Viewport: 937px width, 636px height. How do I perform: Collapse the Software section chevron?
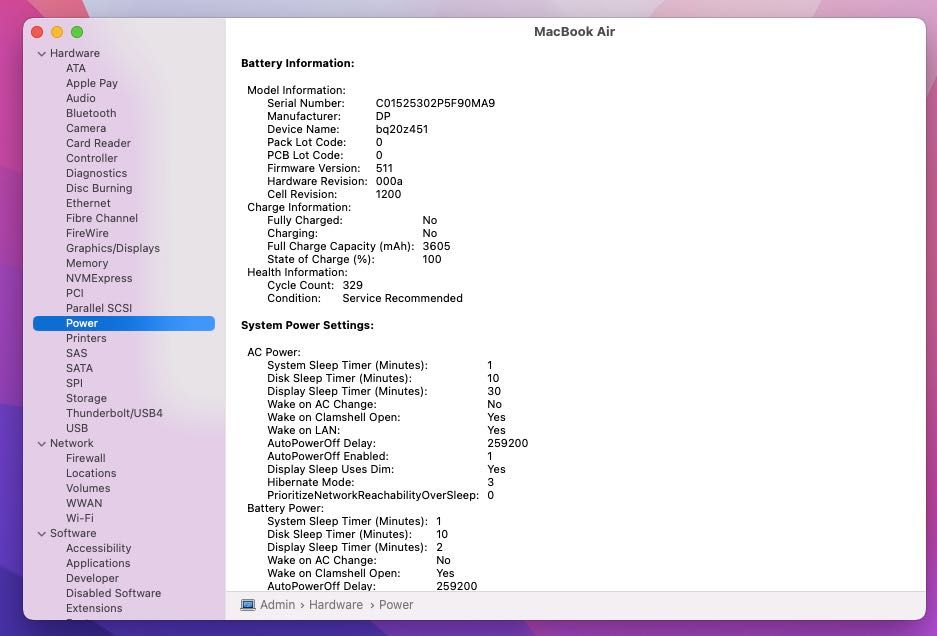[41, 534]
